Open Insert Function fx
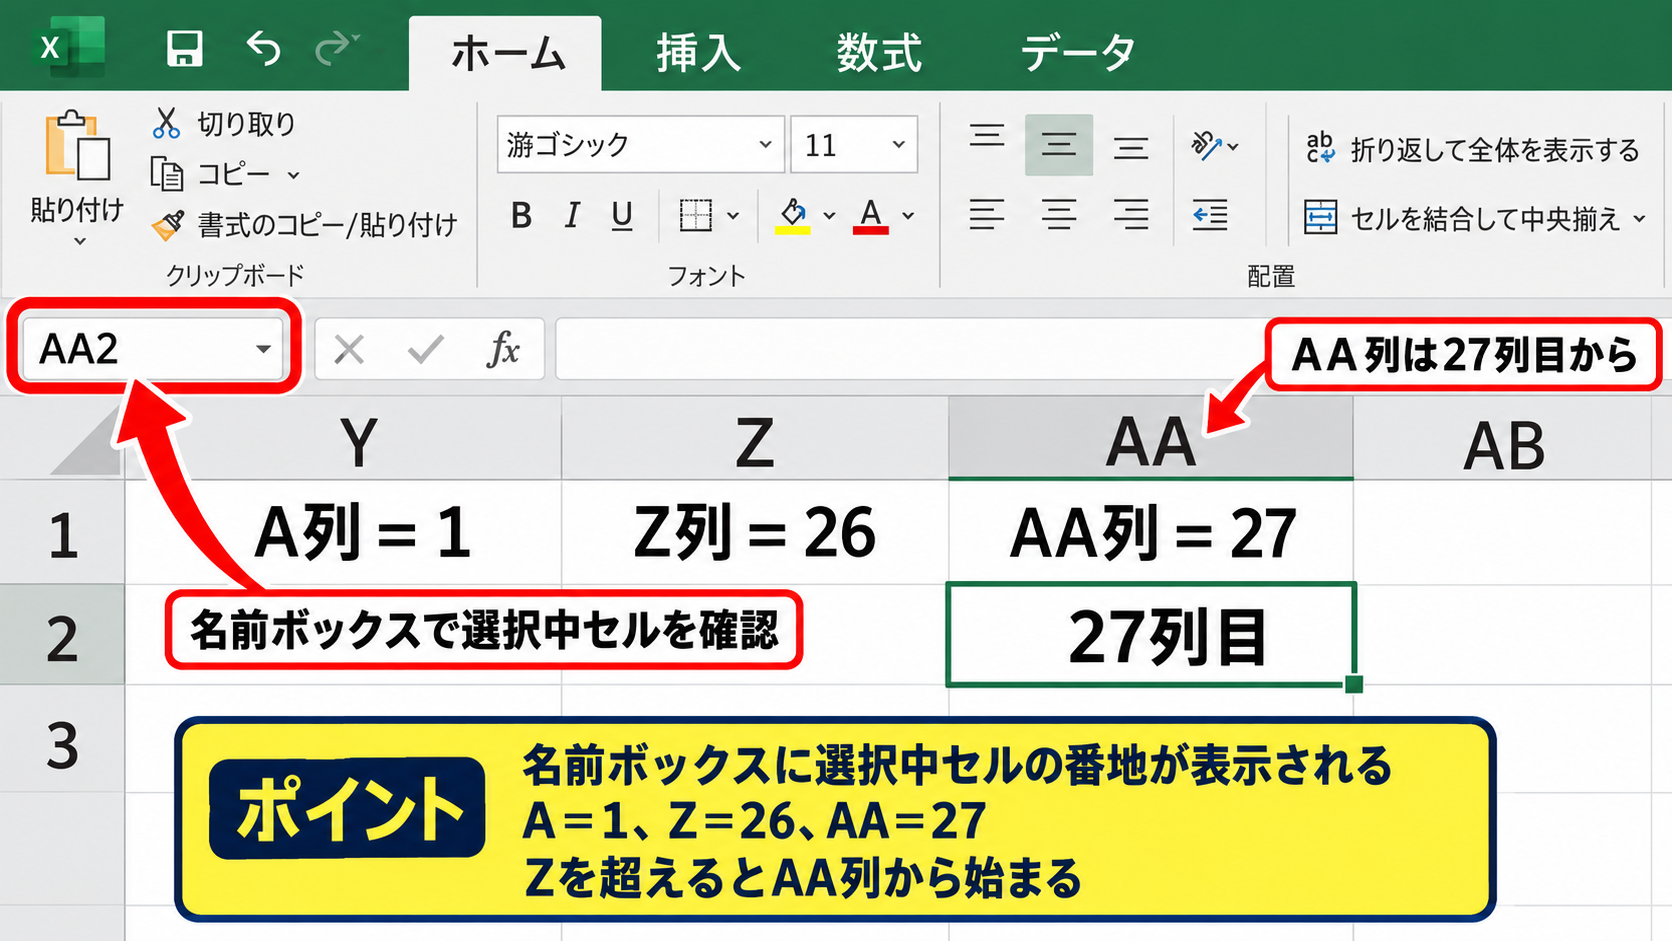 pyautogui.click(x=503, y=349)
